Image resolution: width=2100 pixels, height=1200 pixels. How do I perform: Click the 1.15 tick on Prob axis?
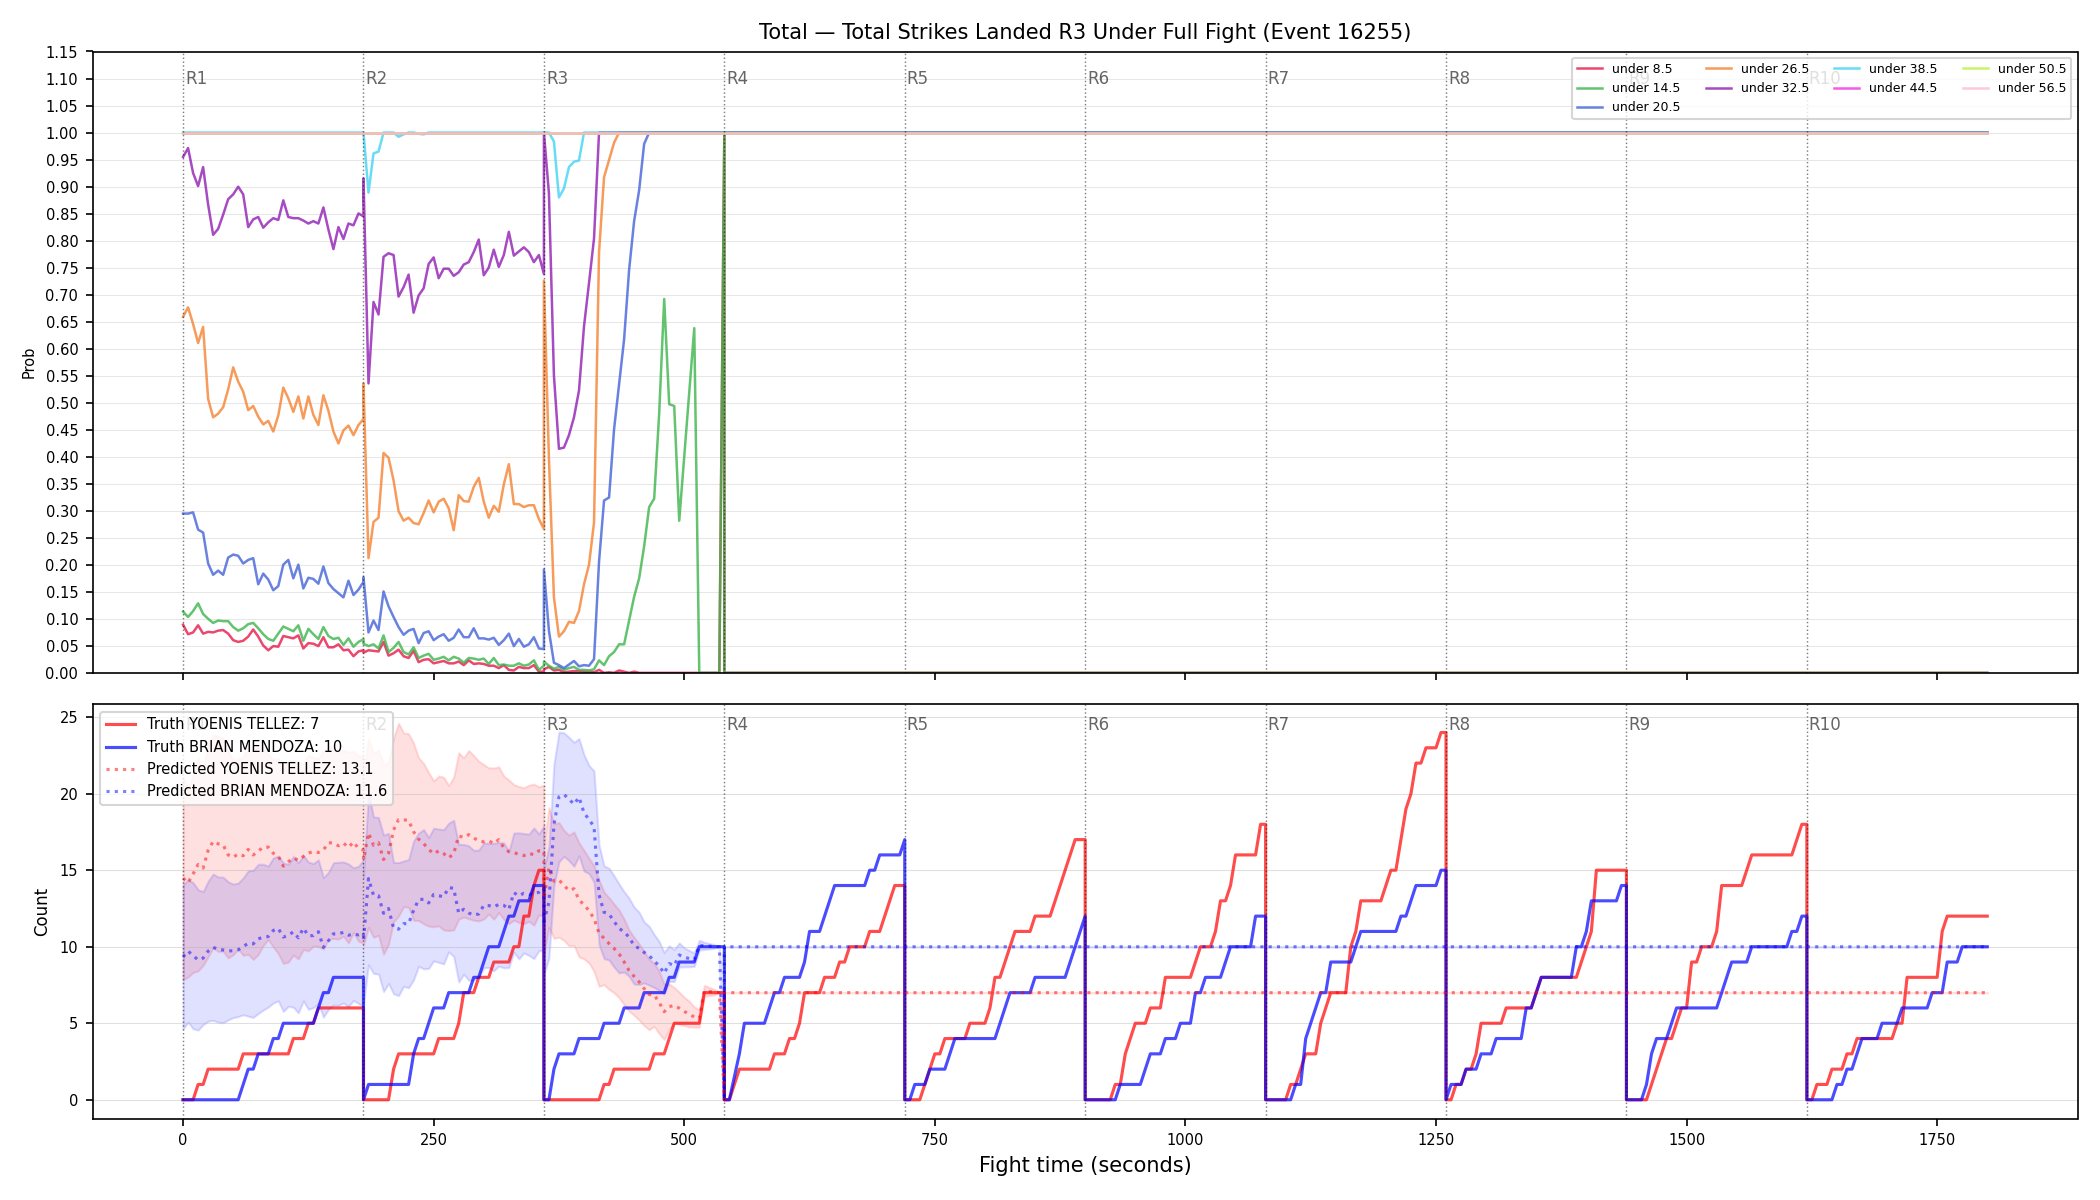point(62,52)
